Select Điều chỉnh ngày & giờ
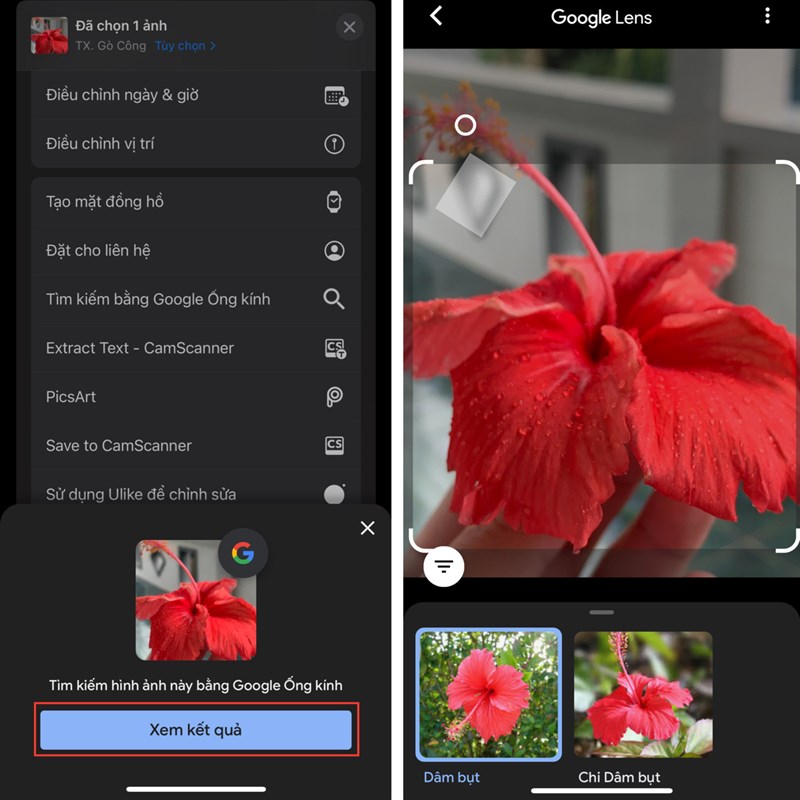This screenshot has height=800, width=800. pyautogui.click(x=196, y=95)
